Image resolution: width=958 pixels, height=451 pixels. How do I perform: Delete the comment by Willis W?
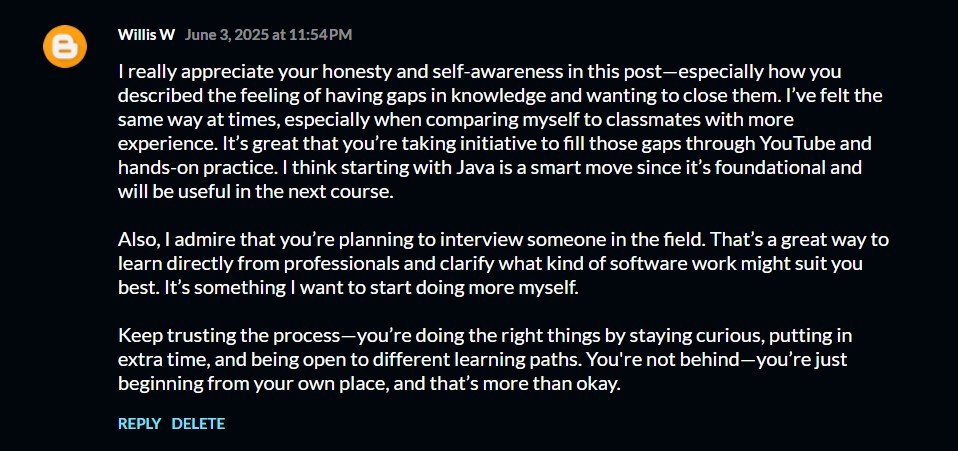point(198,423)
